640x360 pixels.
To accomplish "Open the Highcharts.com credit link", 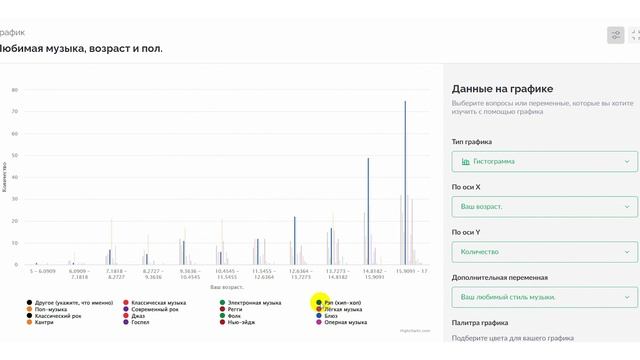I will pos(415,331).
